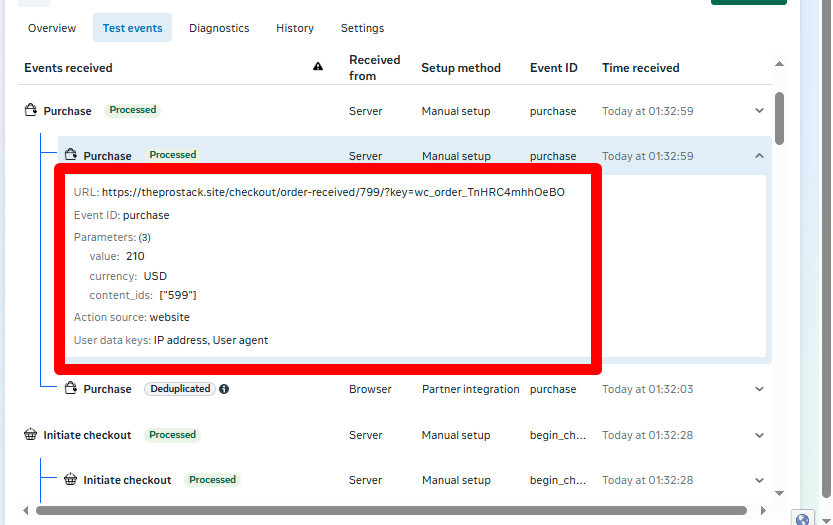
Task: Click the currency USD parameter
Action: point(128,276)
